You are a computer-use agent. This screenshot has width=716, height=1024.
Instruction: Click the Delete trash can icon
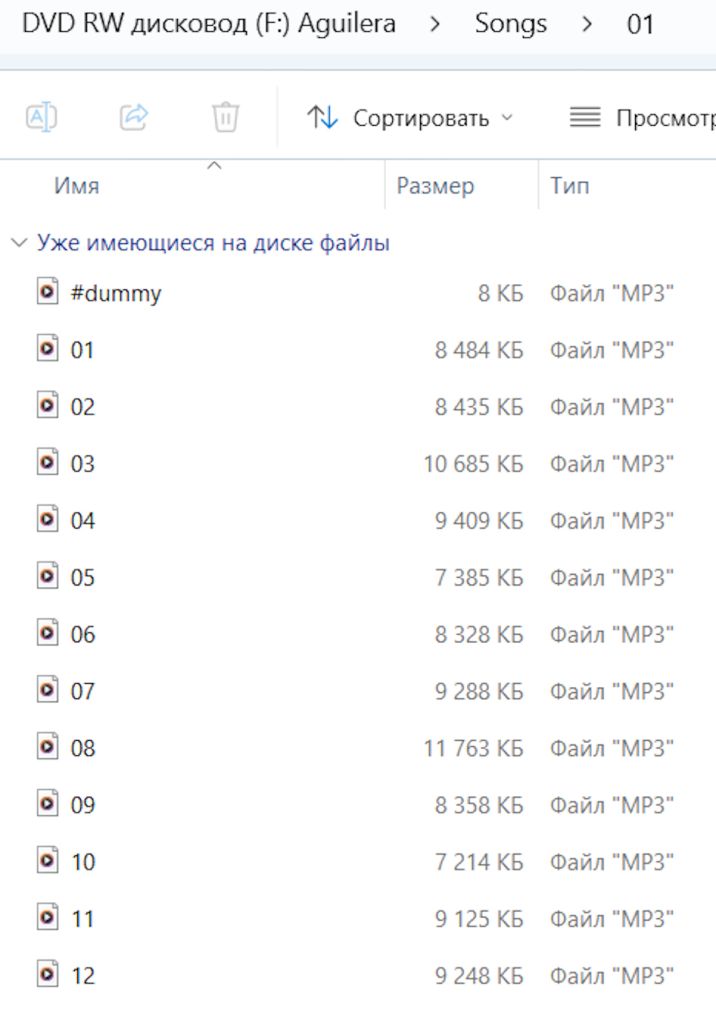[x=225, y=118]
